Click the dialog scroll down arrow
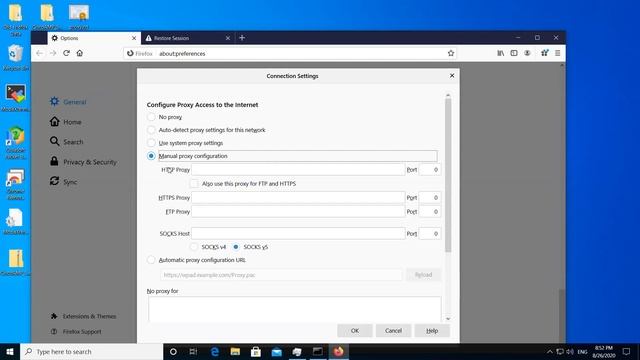Image resolution: width=640 pixels, height=360 pixels. click(x=448, y=318)
